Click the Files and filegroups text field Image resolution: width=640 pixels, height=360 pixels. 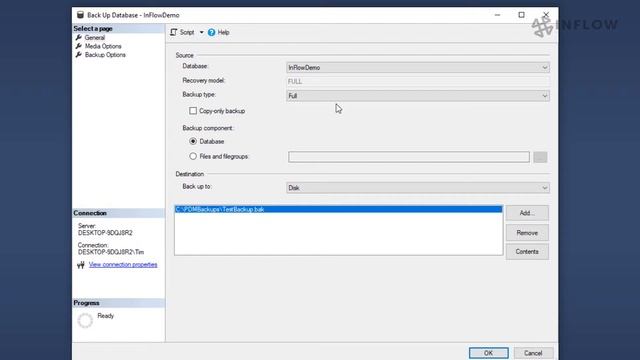pos(409,157)
